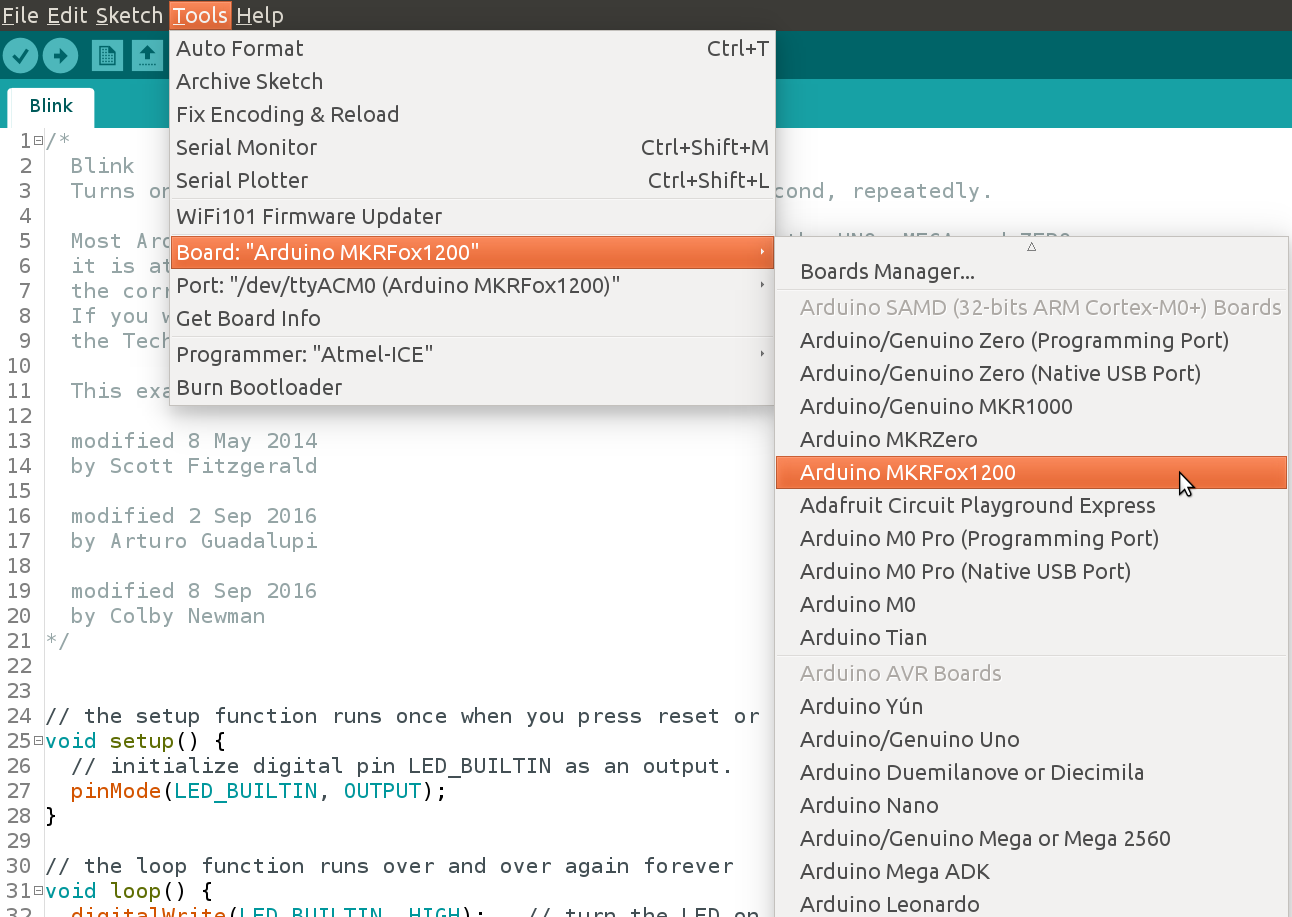Open the Serial Monitor
This screenshot has height=917, width=1292.
point(472,147)
